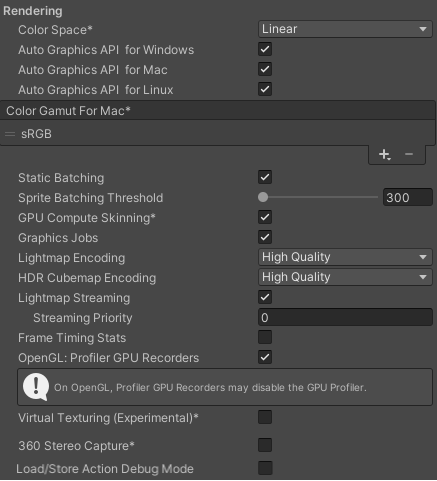Open the HDR Cubemap Encoding dropdown
Image resolution: width=437 pixels, height=481 pixels.
[x=345, y=277]
